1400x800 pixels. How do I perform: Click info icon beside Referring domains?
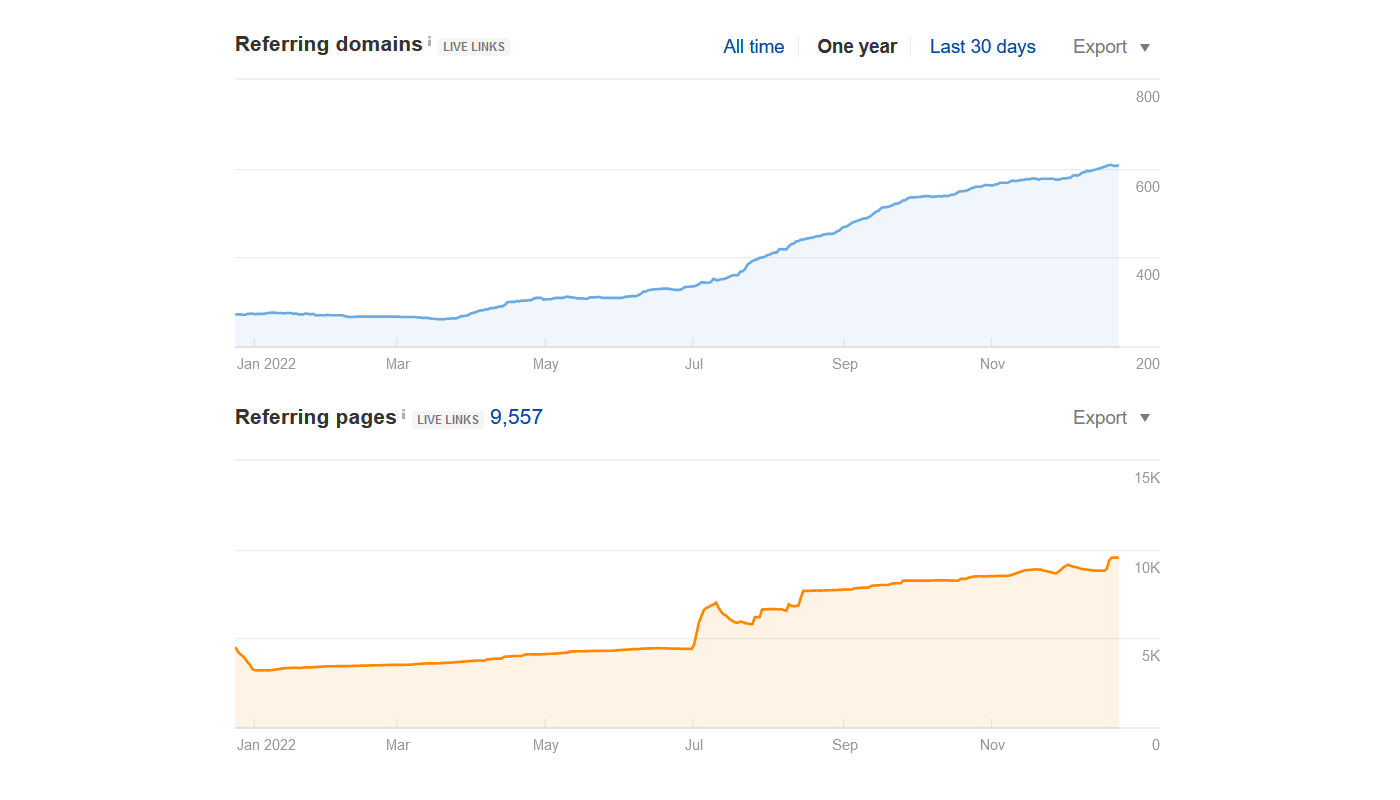point(430,42)
